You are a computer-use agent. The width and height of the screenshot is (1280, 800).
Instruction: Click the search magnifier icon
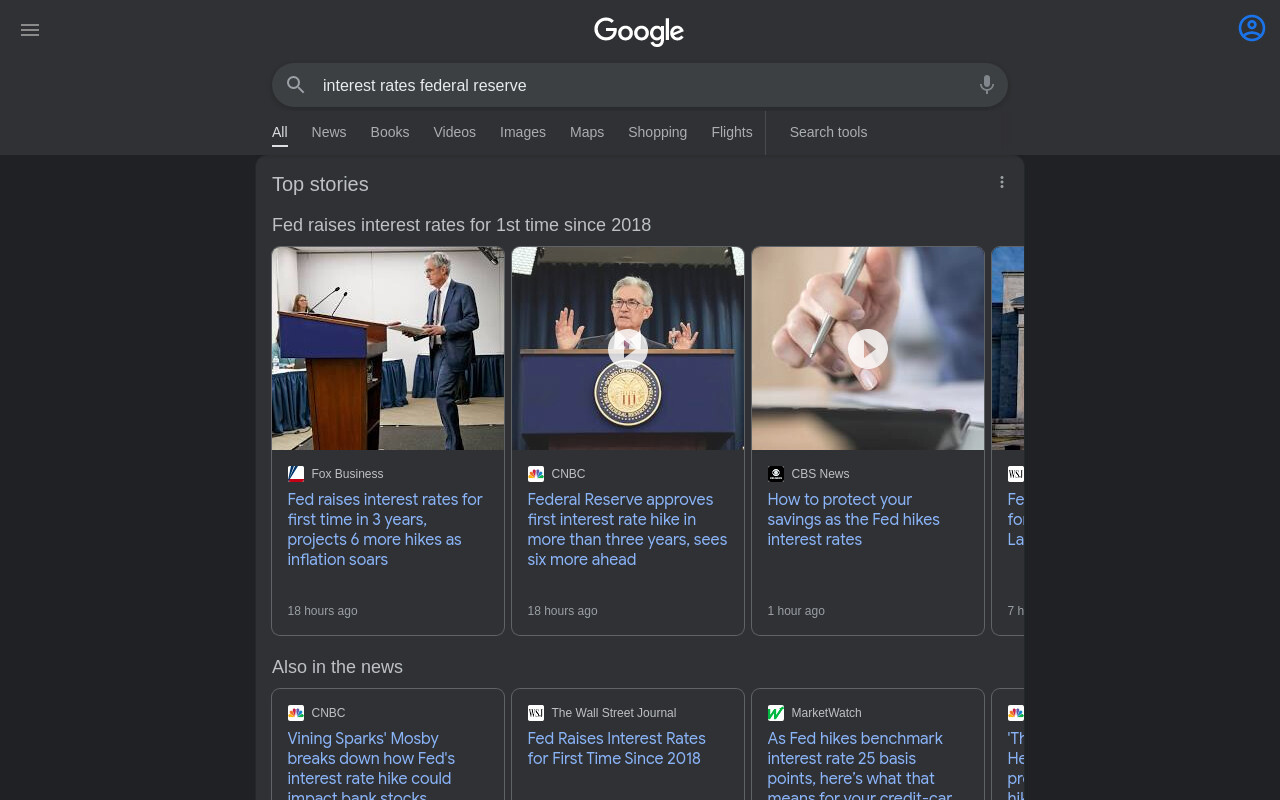point(295,85)
